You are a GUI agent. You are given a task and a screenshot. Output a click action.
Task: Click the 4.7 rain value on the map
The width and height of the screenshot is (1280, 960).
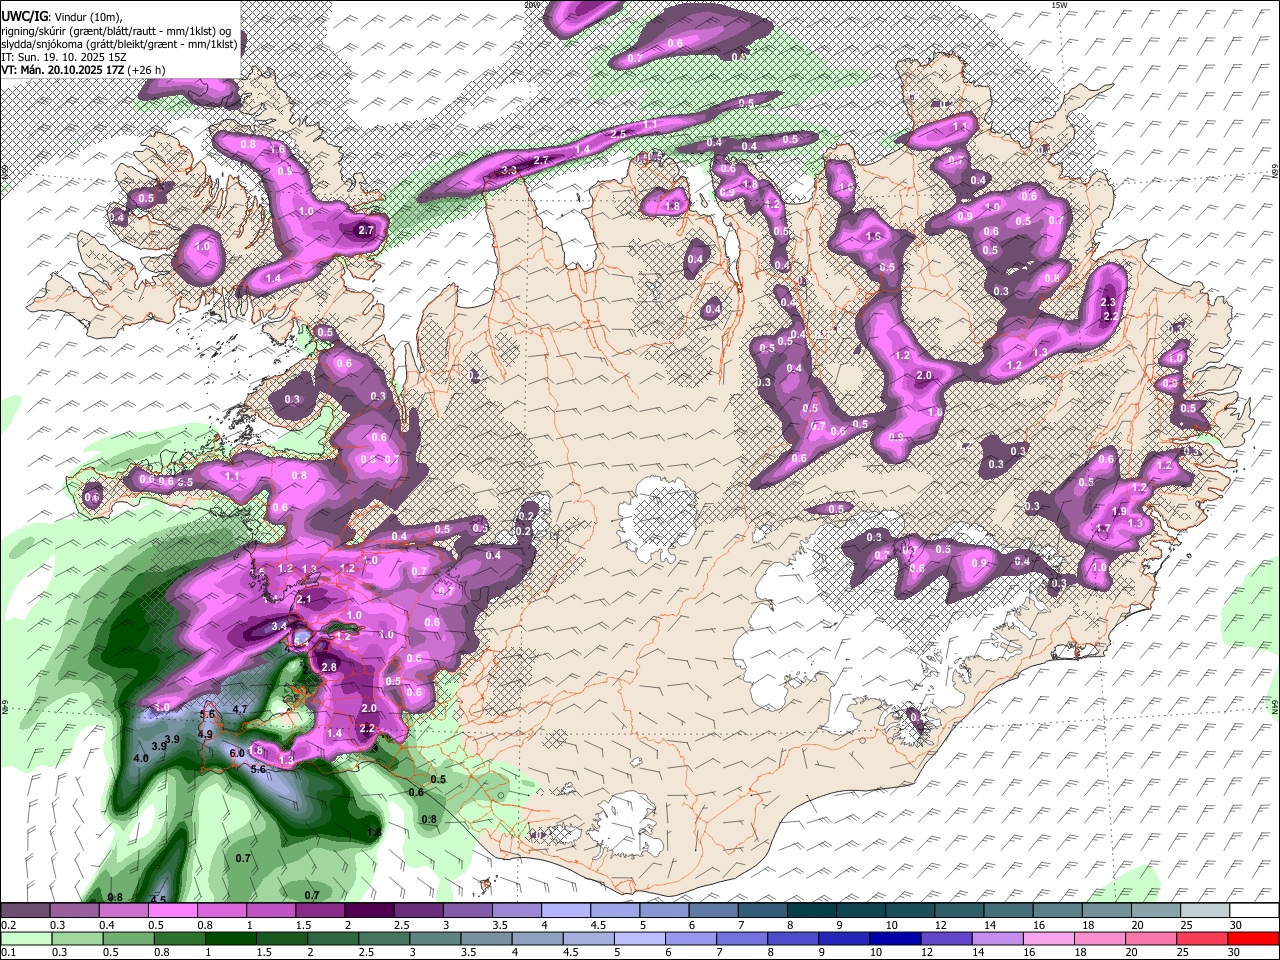[240, 709]
